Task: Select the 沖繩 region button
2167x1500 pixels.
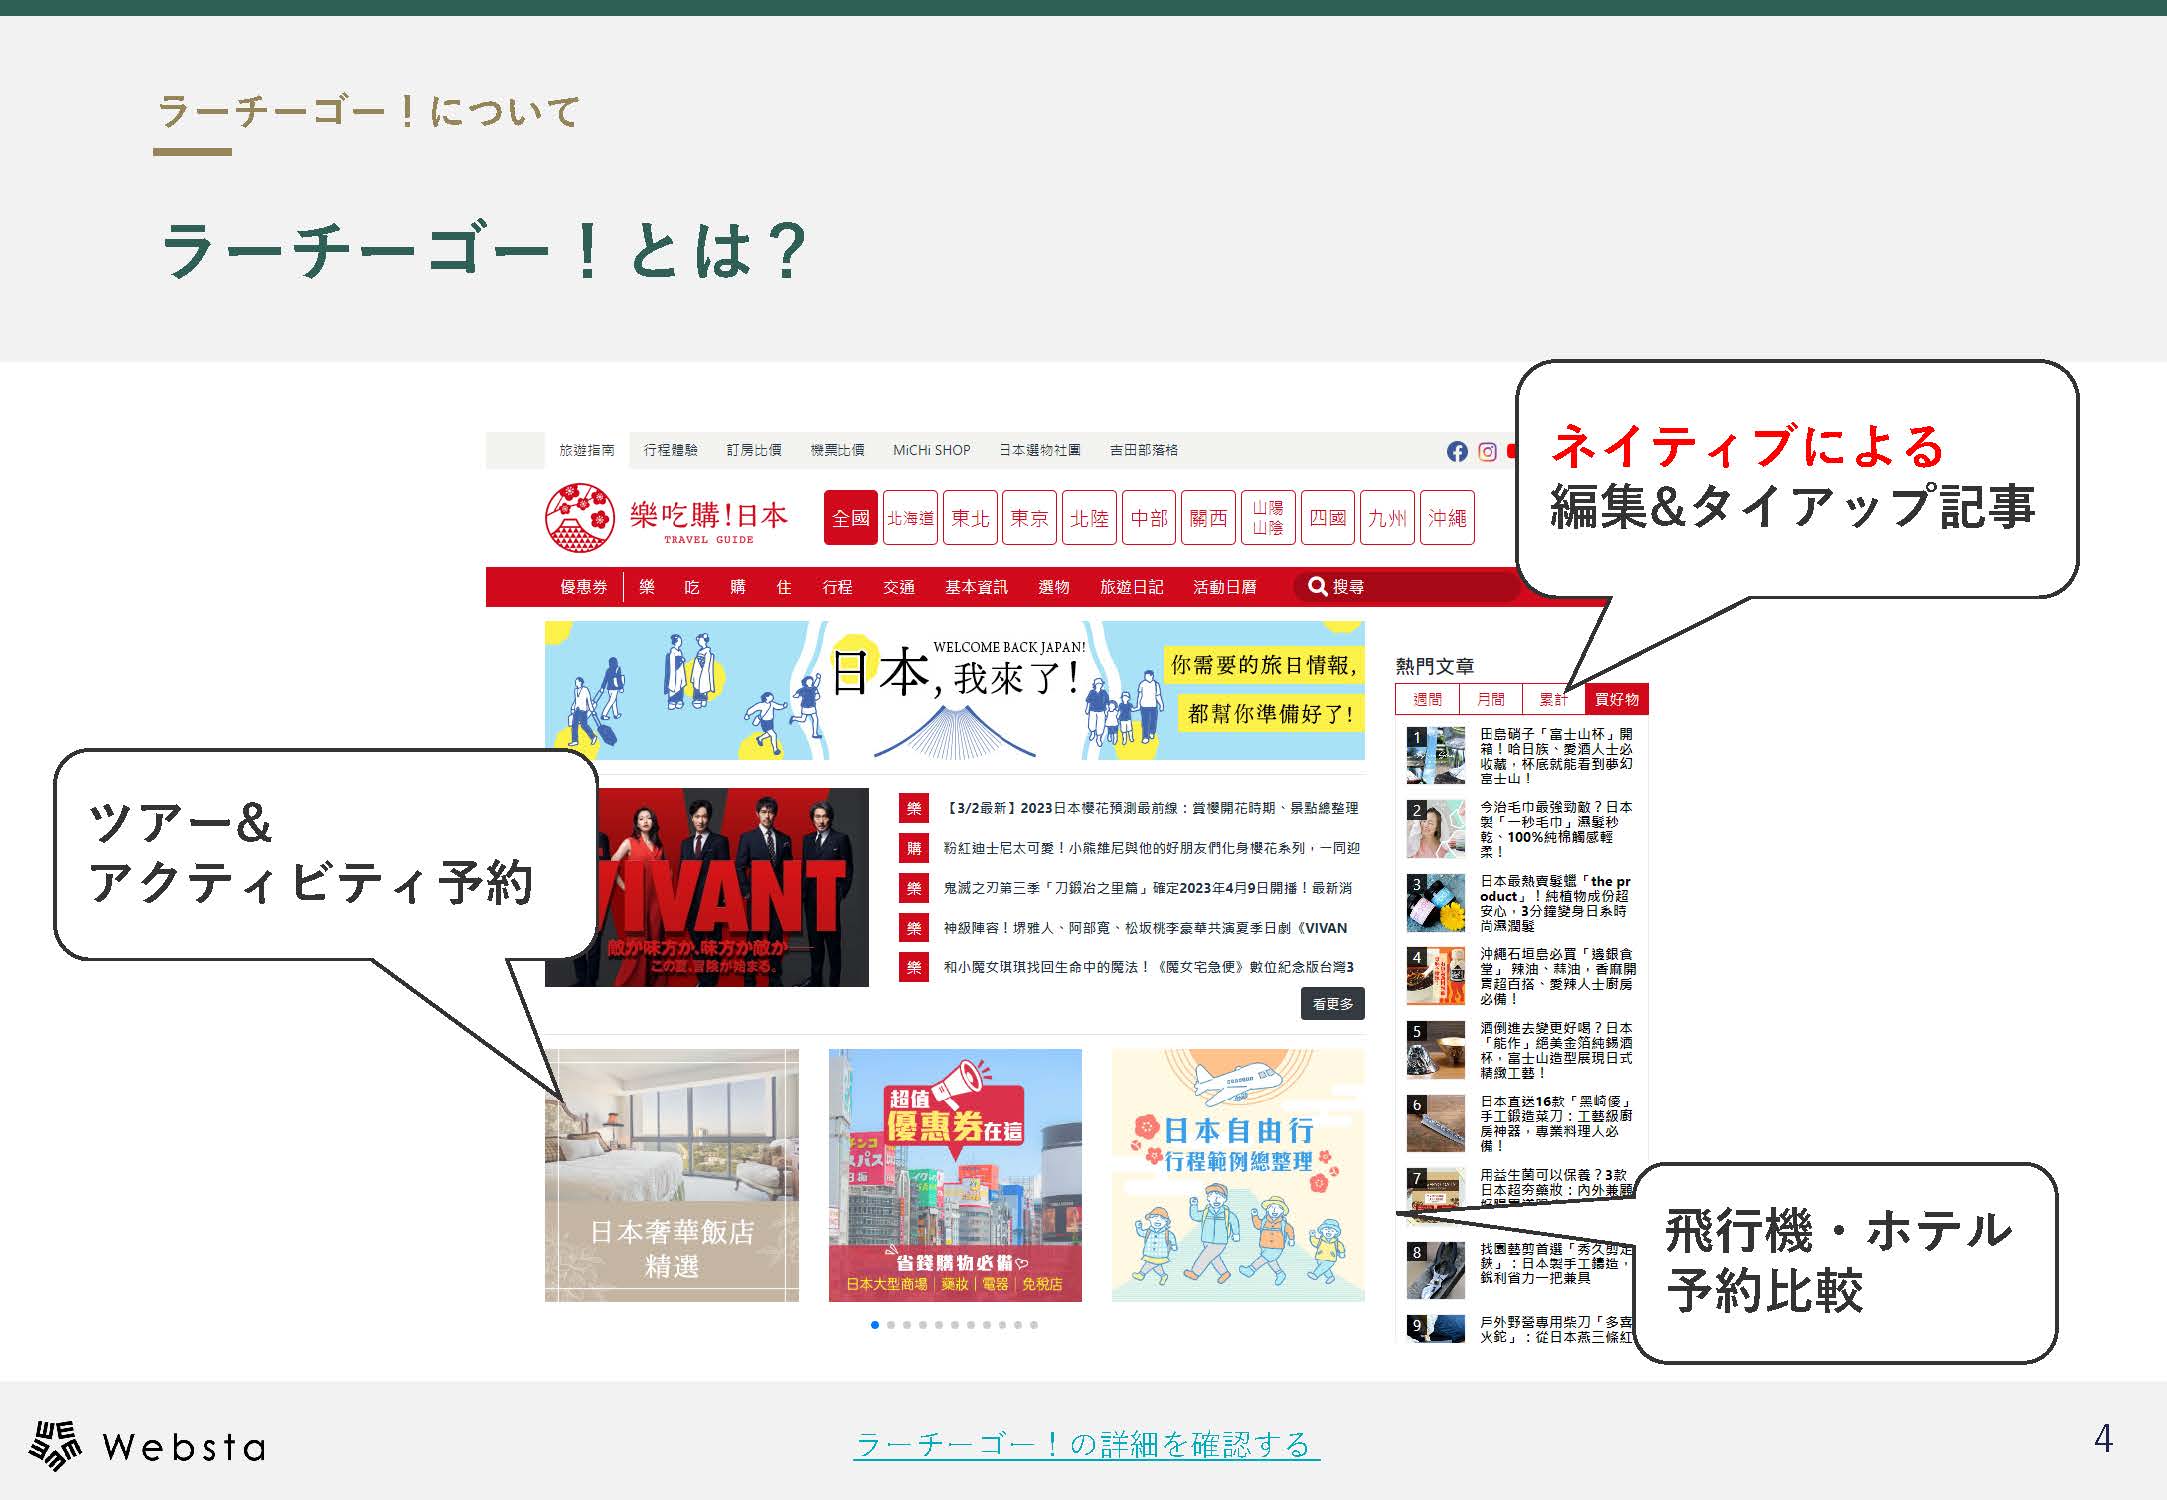Action: pyautogui.click(x=1446, y=518)
